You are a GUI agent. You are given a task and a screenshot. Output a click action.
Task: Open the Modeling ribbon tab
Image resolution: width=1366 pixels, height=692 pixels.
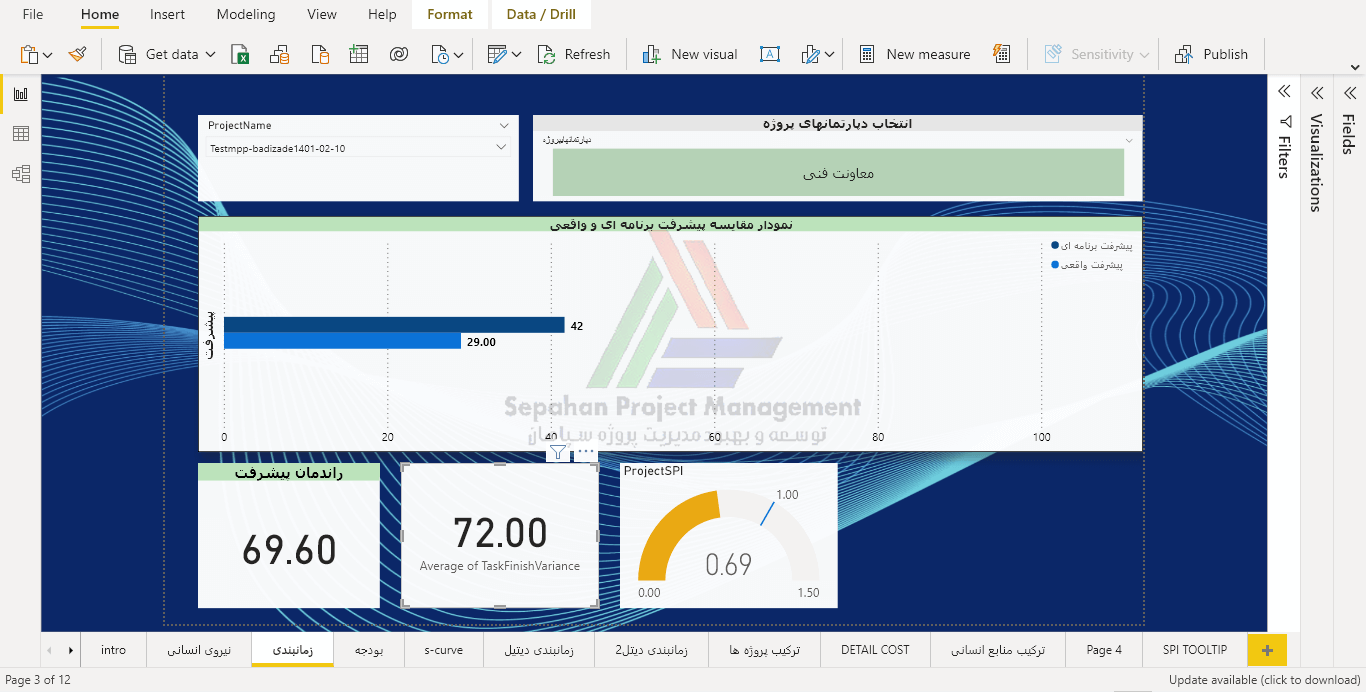click(245, 14)
